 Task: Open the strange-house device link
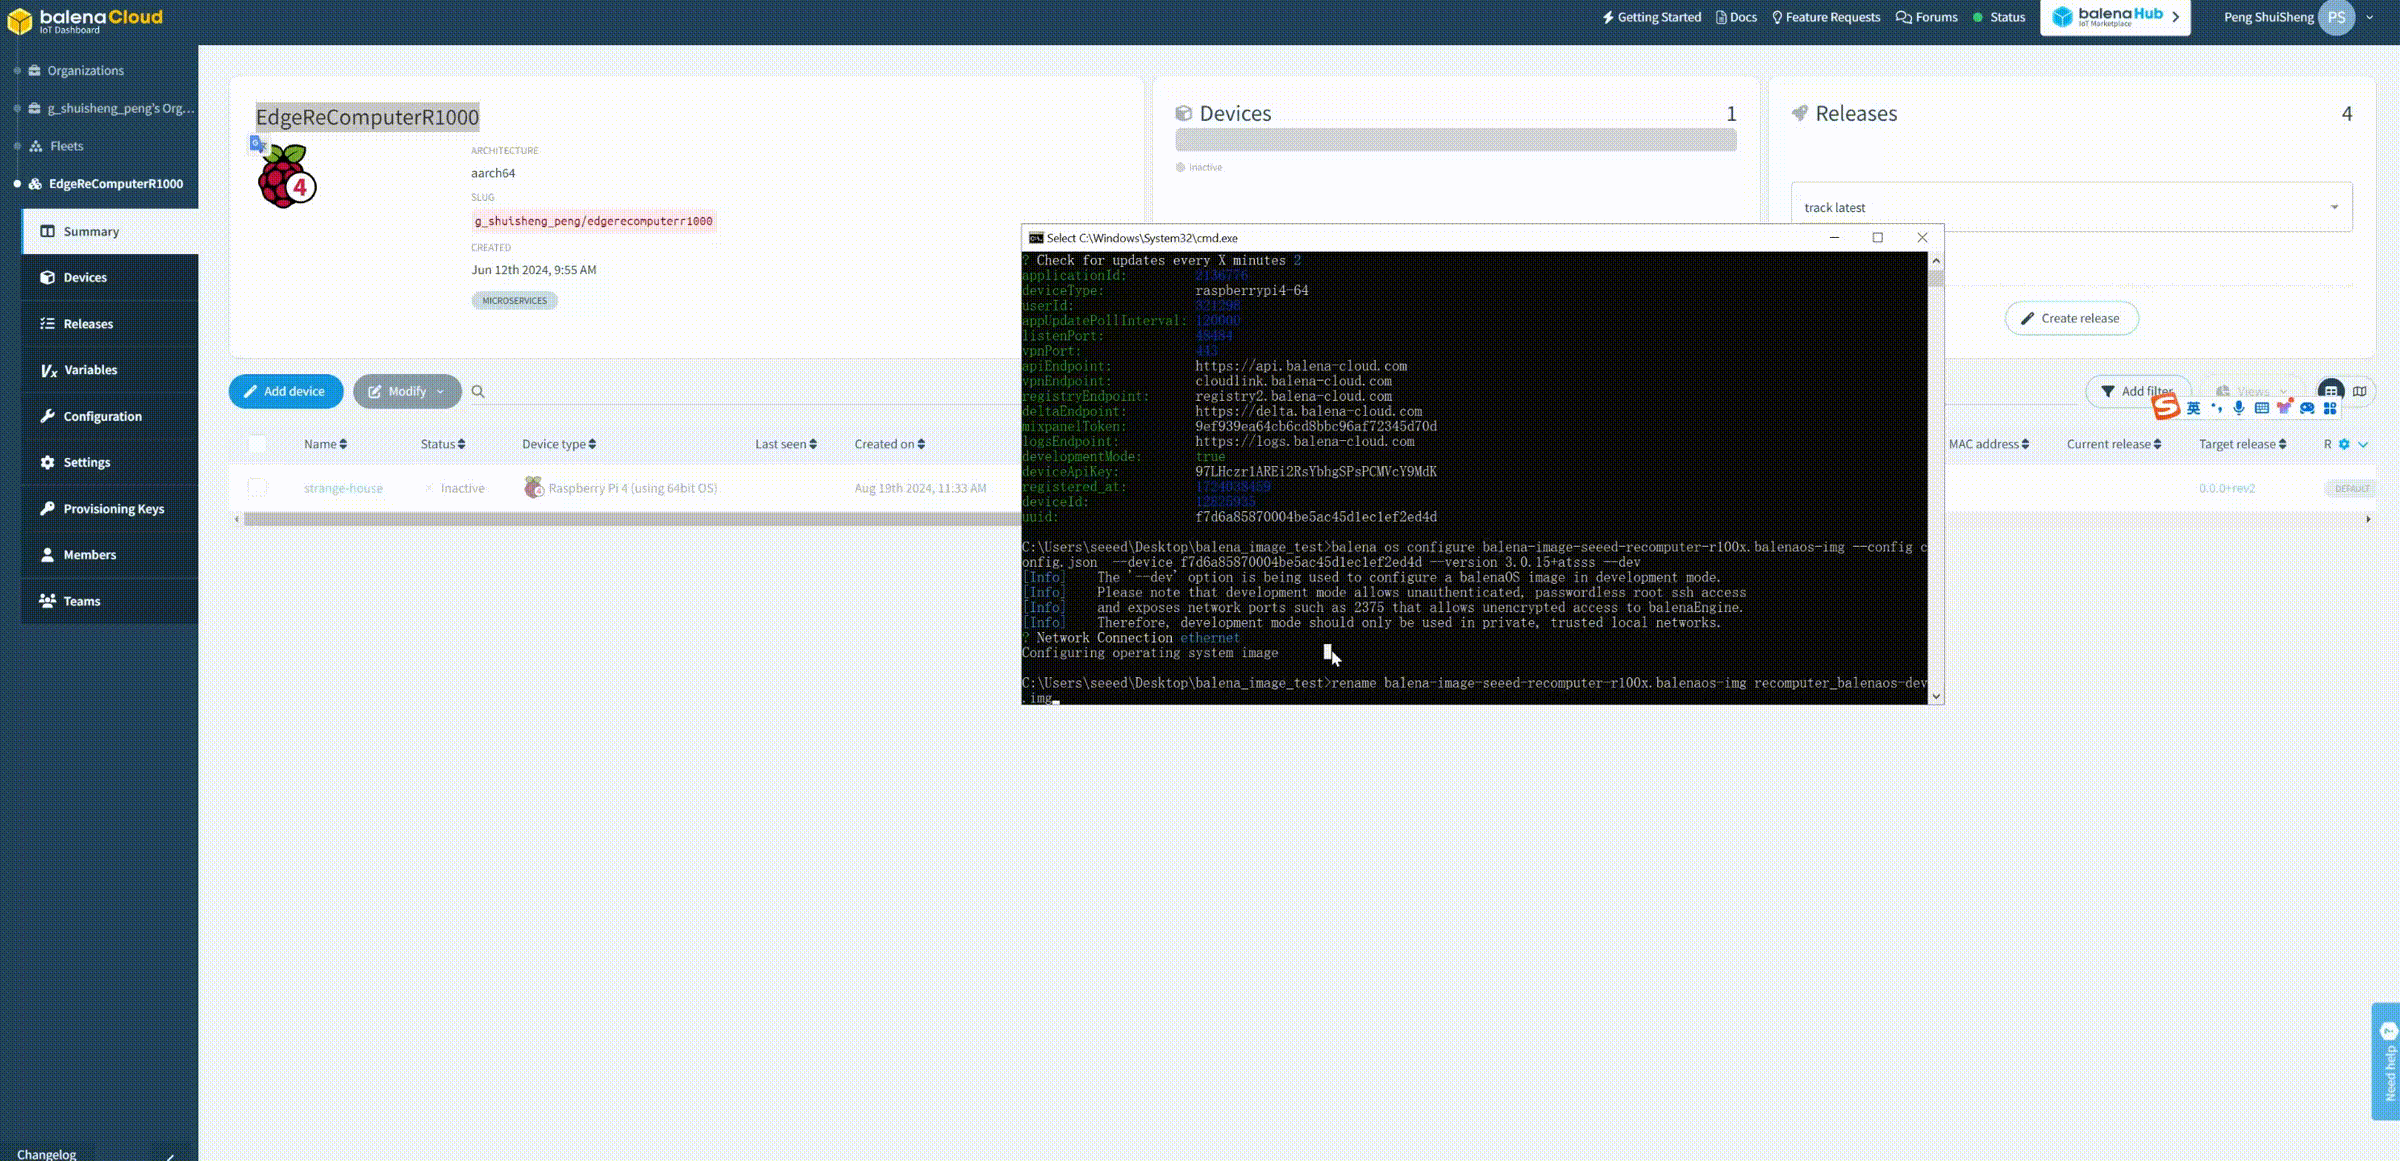click(343, 488)
